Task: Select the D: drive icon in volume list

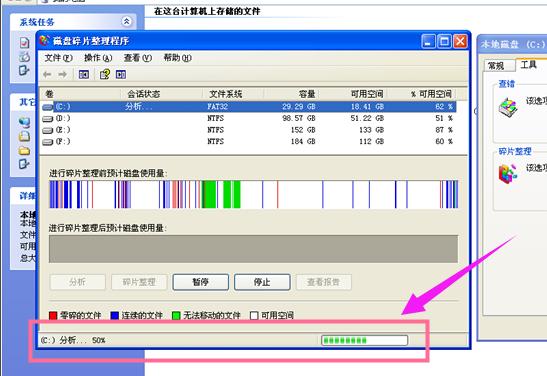Action: click(x=47, y=119)
